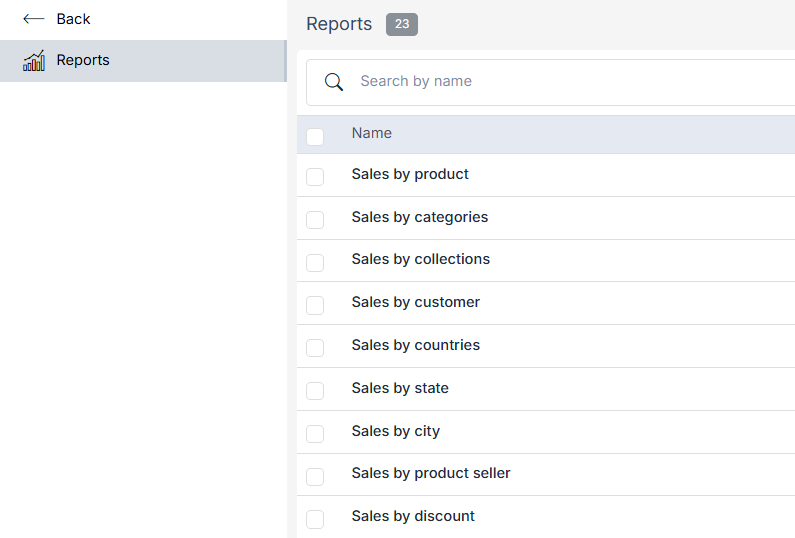Click the Back arrow icon
This screenshot has height=538, width=795.
tap(33, 19)
